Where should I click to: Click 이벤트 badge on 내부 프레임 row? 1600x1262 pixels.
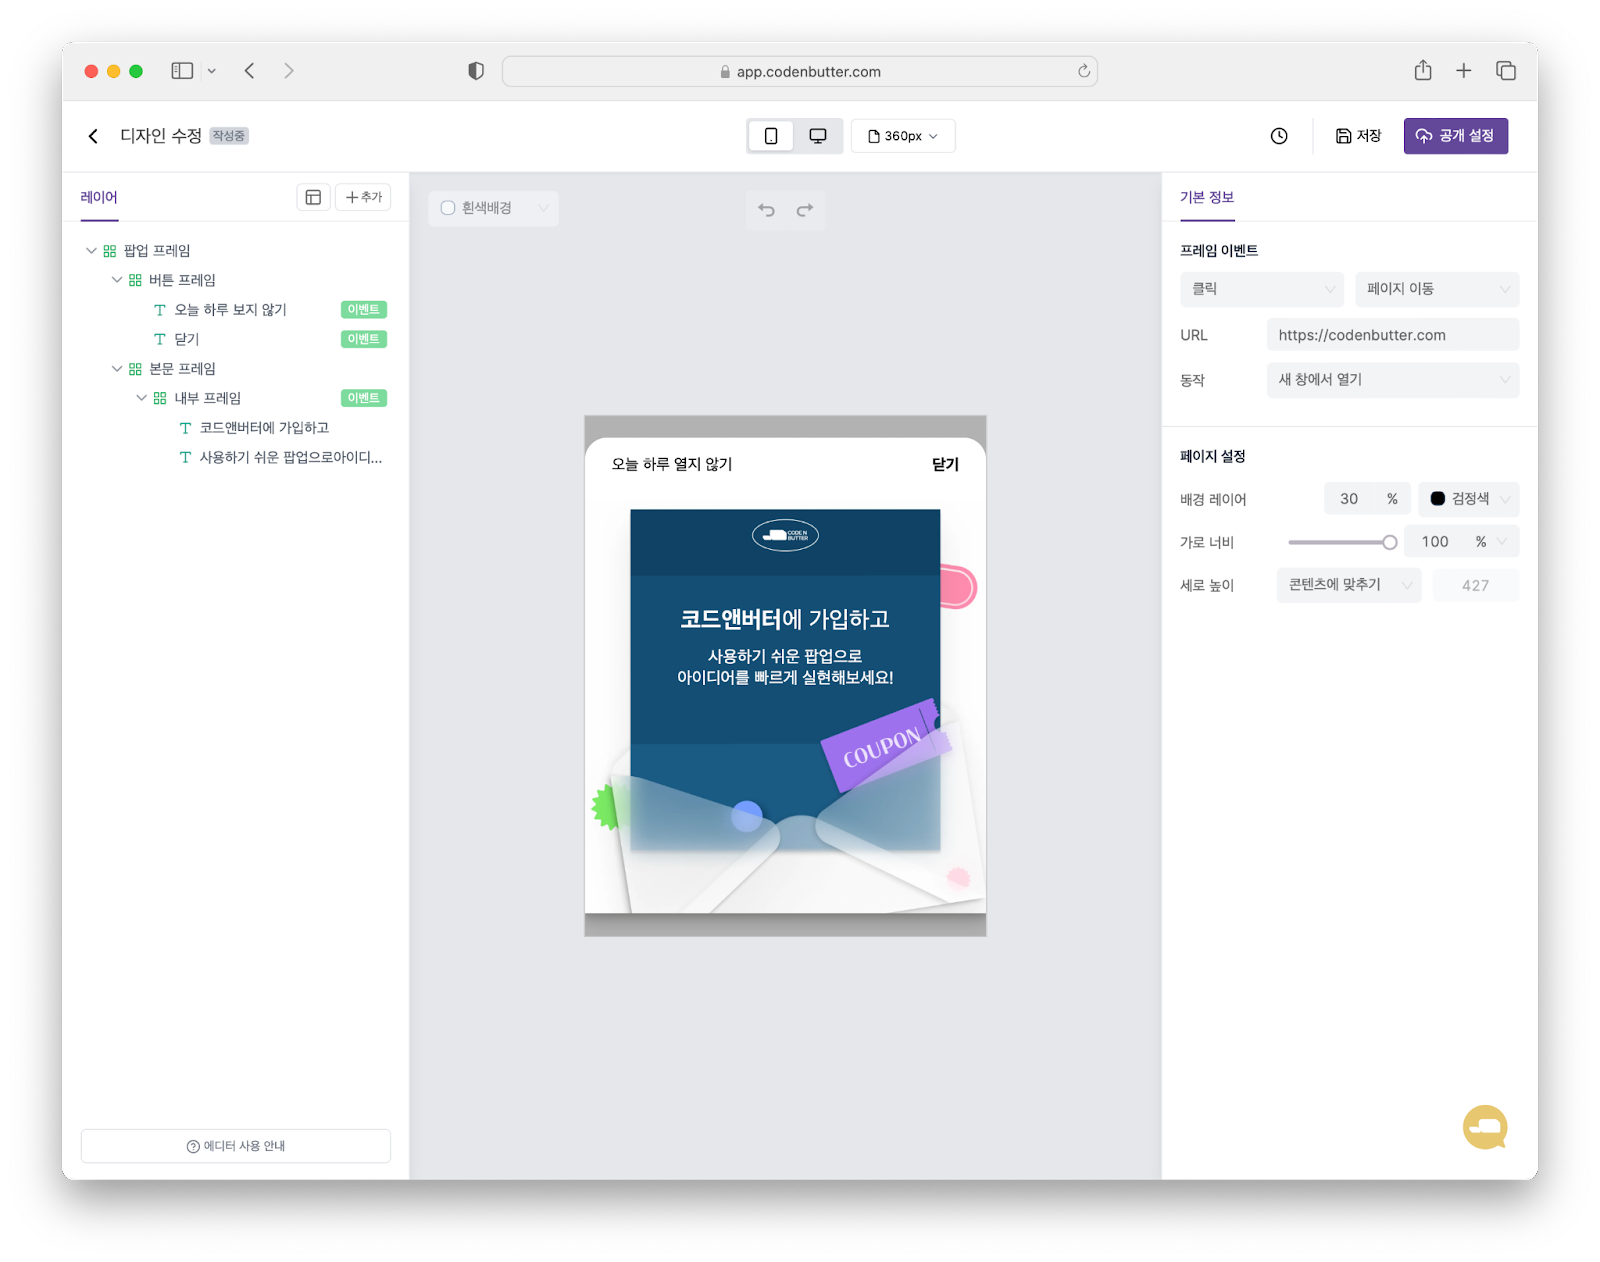coord(363,398)
